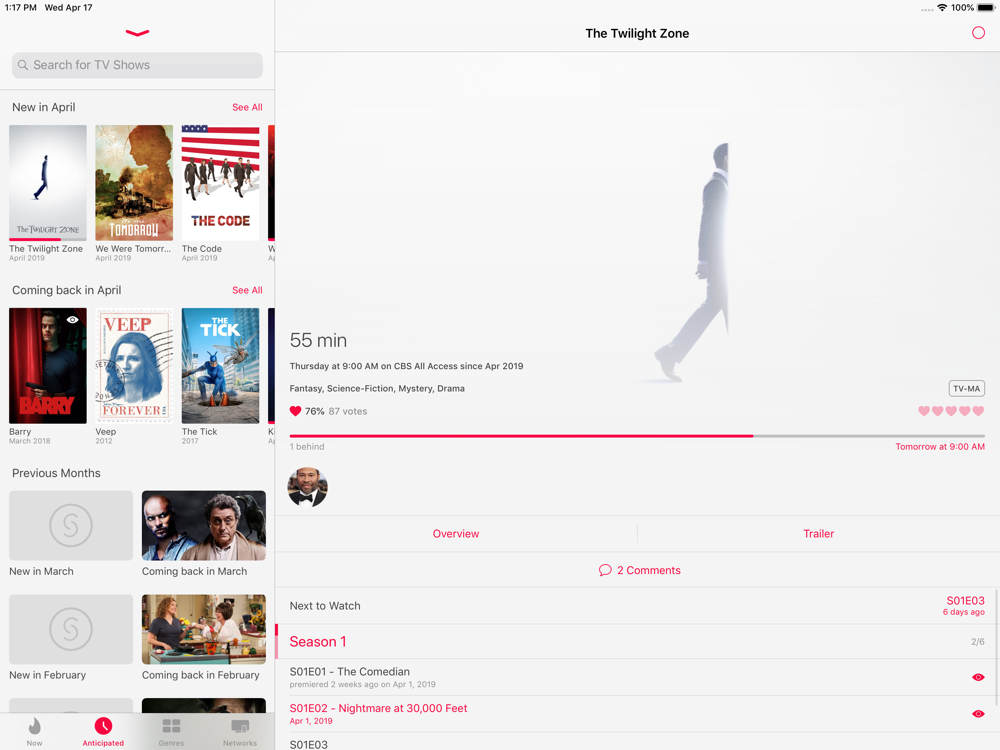1000x750 pixels.
Task: Open the New in February placeholder tile
Action: click(x=71, y=629)
